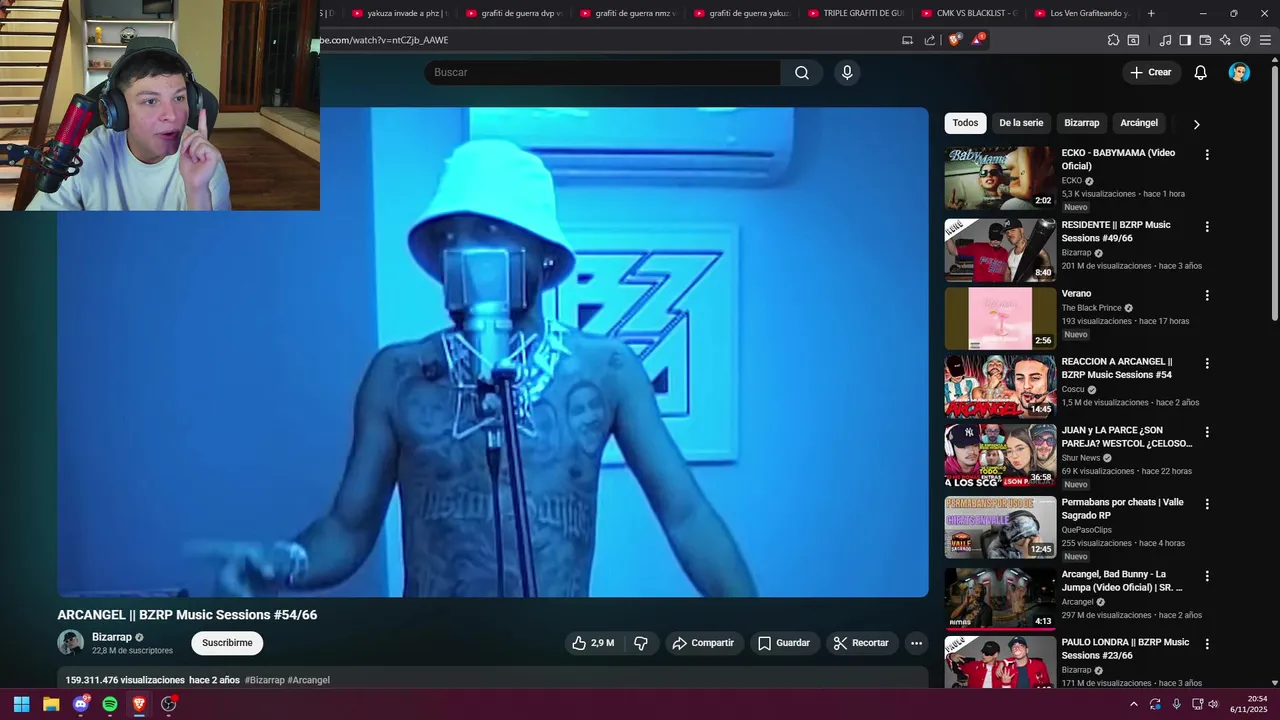The height and width of the screenshot is (720, 1280).
Task: Toggle browser sidebar panel
Action: pyautogui.click(x=1185, y=40)
